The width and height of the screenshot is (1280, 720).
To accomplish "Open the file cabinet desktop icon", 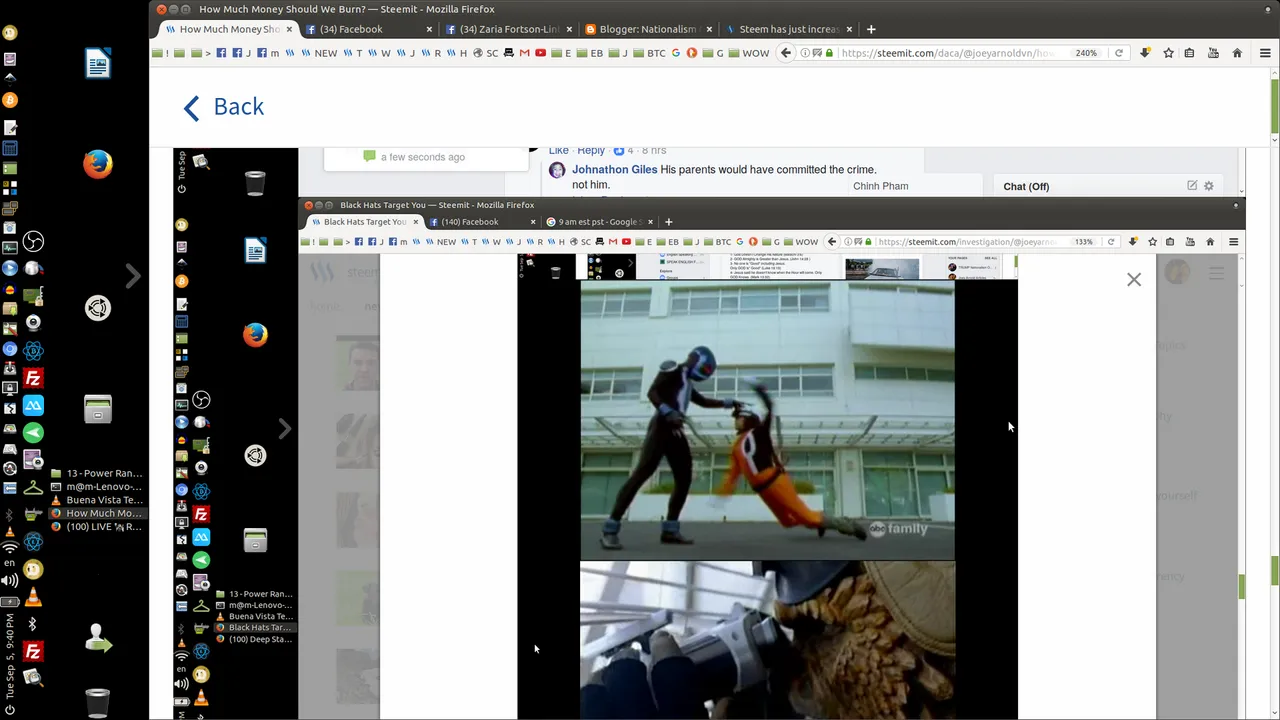I will tap(98, 409).
